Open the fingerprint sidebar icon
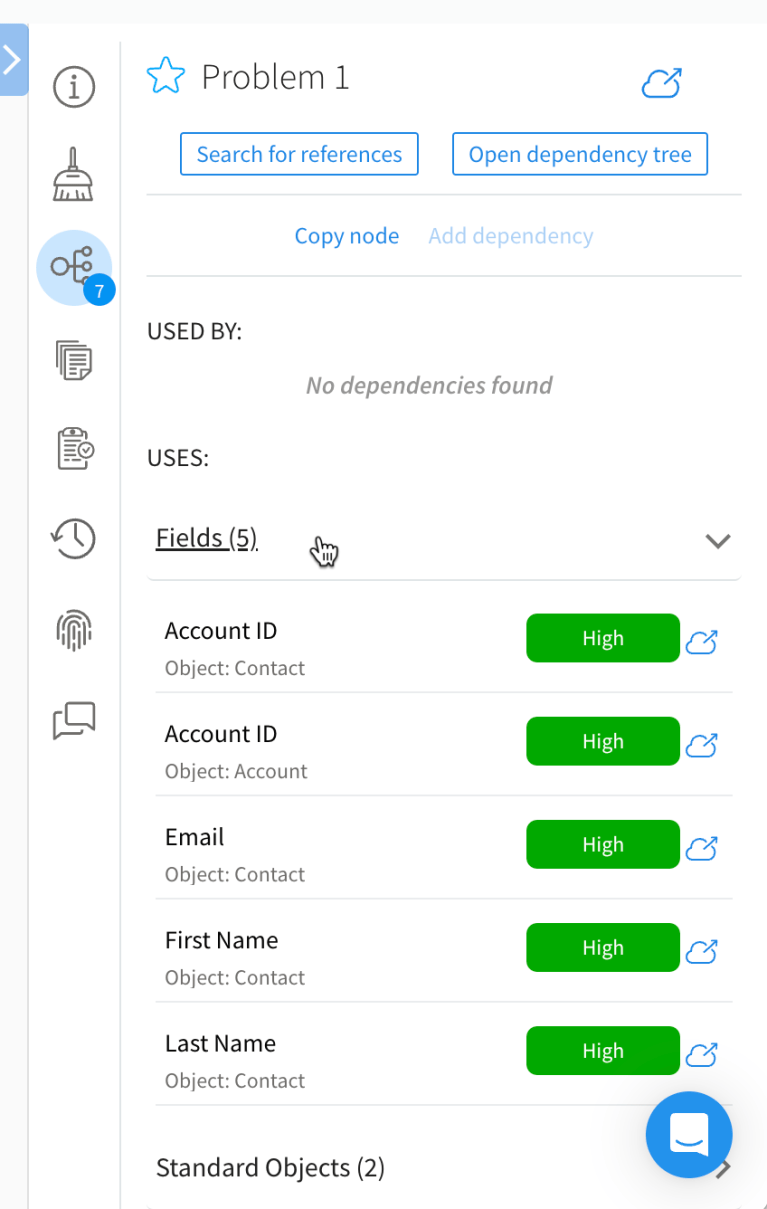Screen dimensions: 767x1209 tap(74, 629)
